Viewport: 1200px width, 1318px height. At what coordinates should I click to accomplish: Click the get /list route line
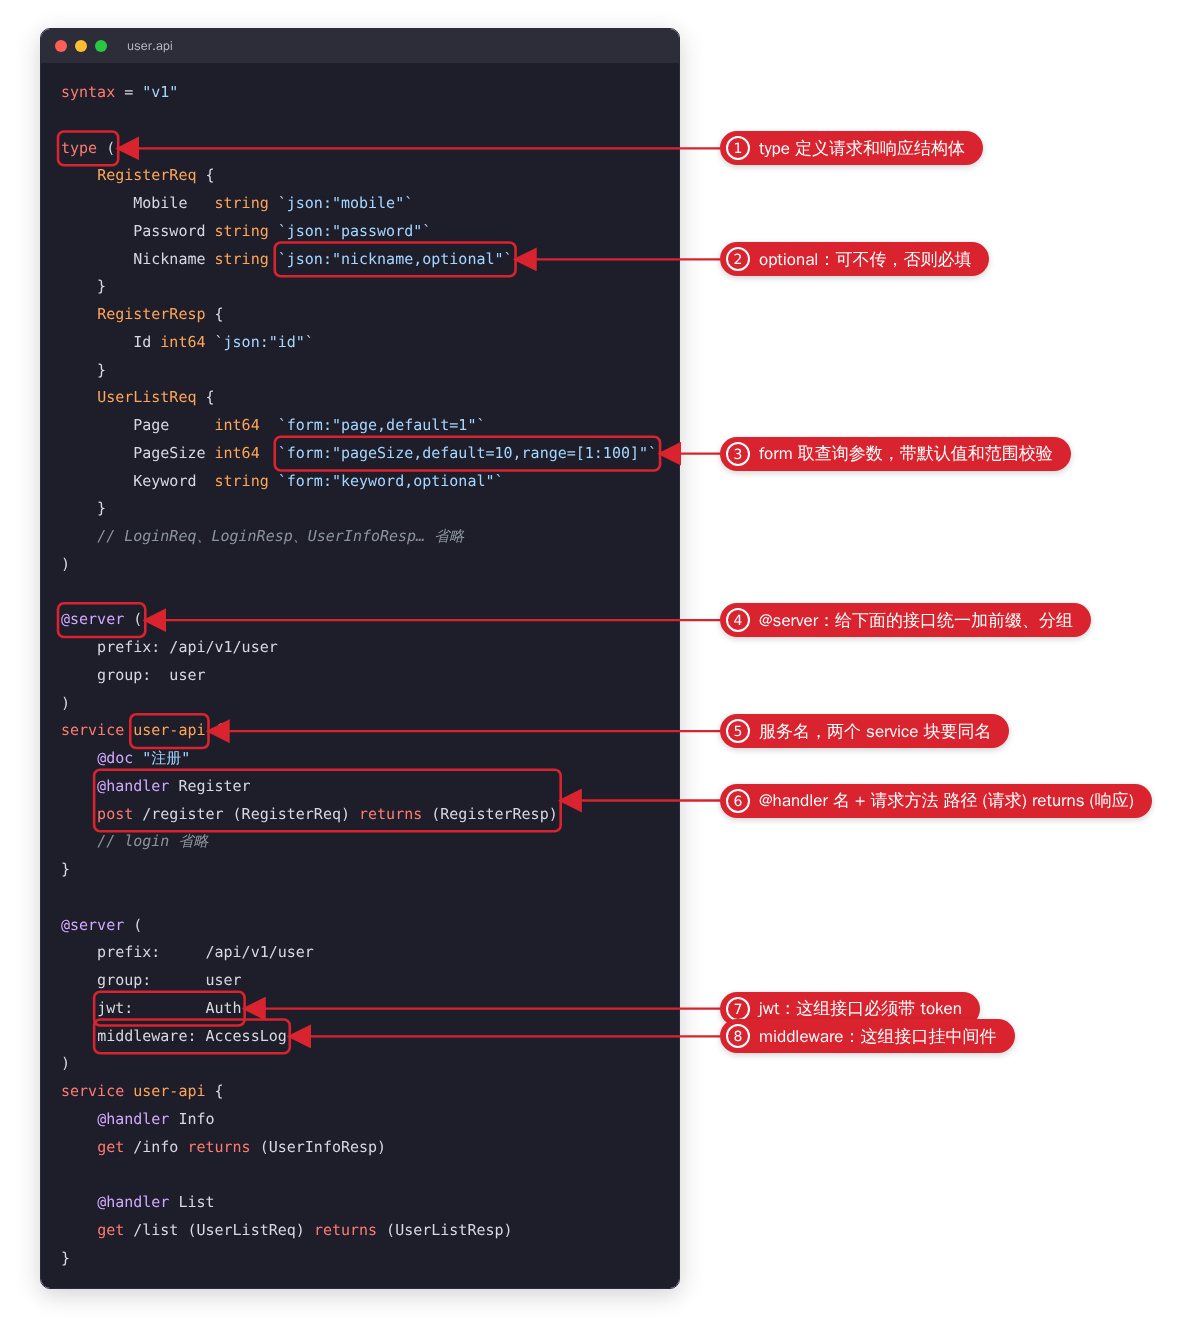(x=304, y=1230)
